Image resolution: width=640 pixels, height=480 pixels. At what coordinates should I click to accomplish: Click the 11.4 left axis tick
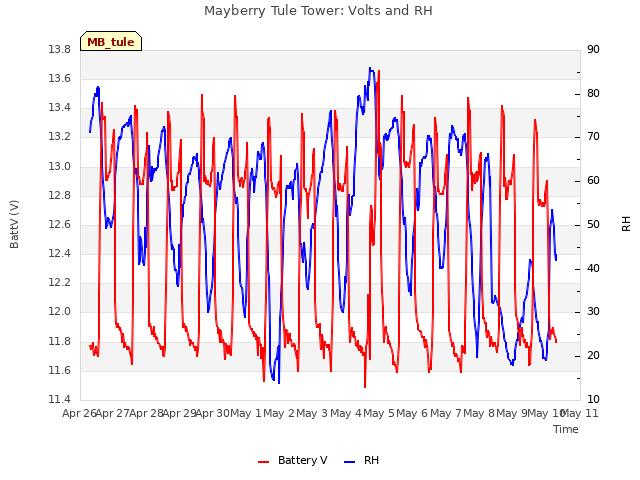(x=59, y=399)
